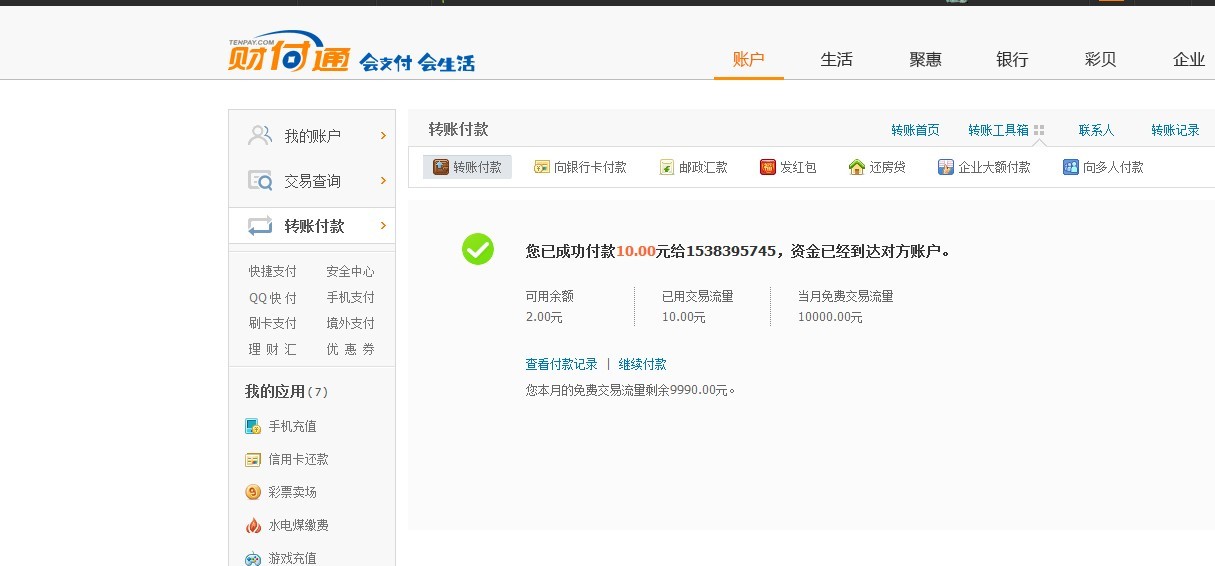This screenshot has height=566, width=1215.
Task: Click the 游戏充值 gamepad icon
Action: (x=253, y=558)
